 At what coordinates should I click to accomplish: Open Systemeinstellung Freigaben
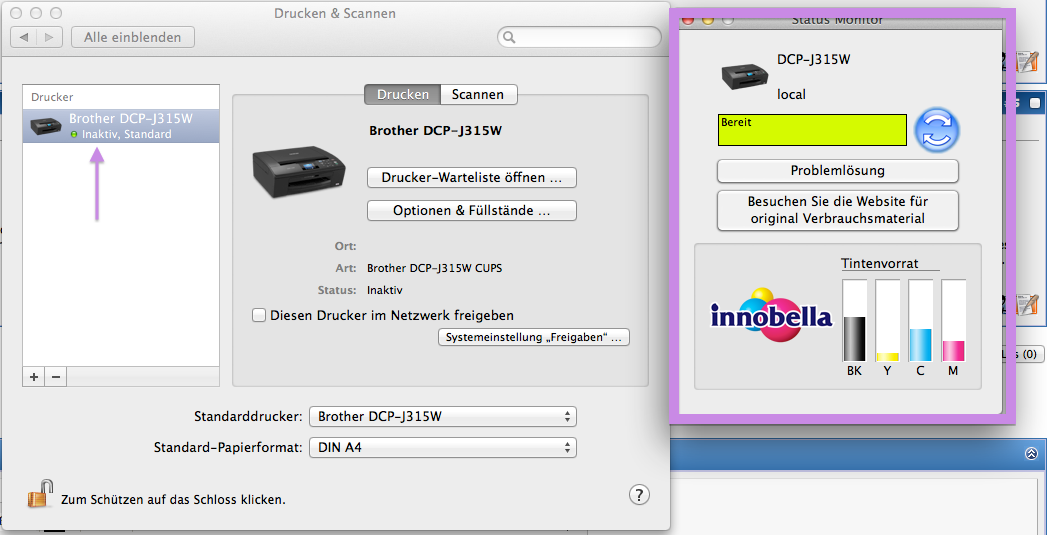coord(534,337)
